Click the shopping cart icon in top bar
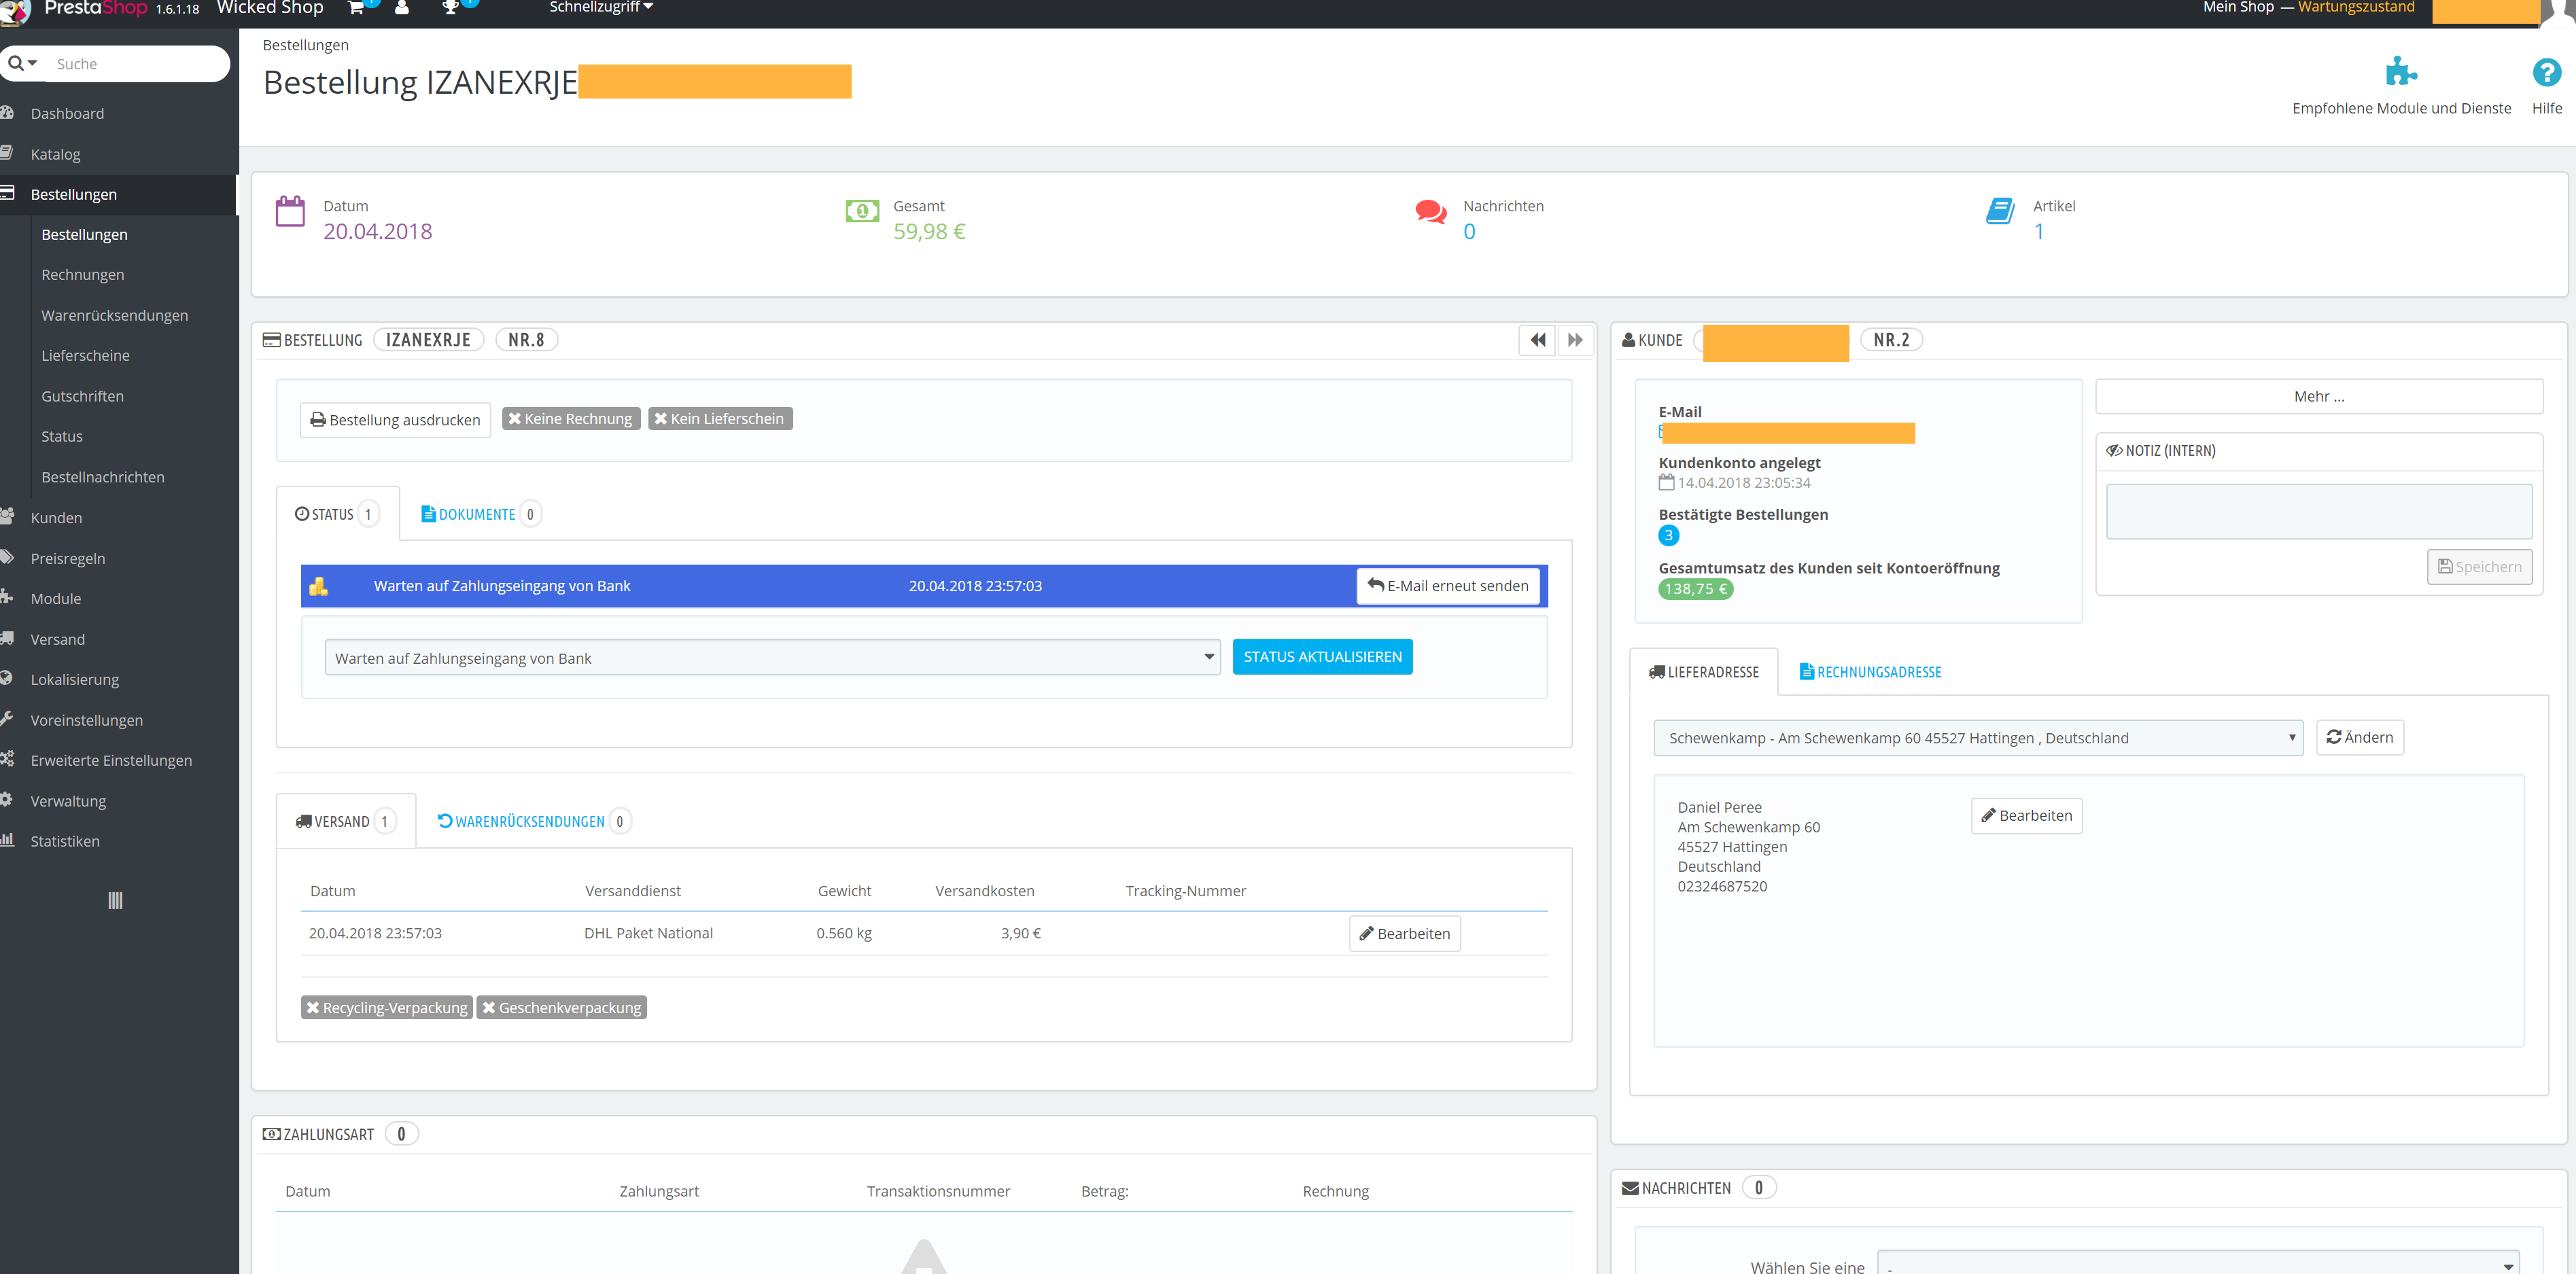Screen dimensions: 2576x1274 [x=356, y=8]
